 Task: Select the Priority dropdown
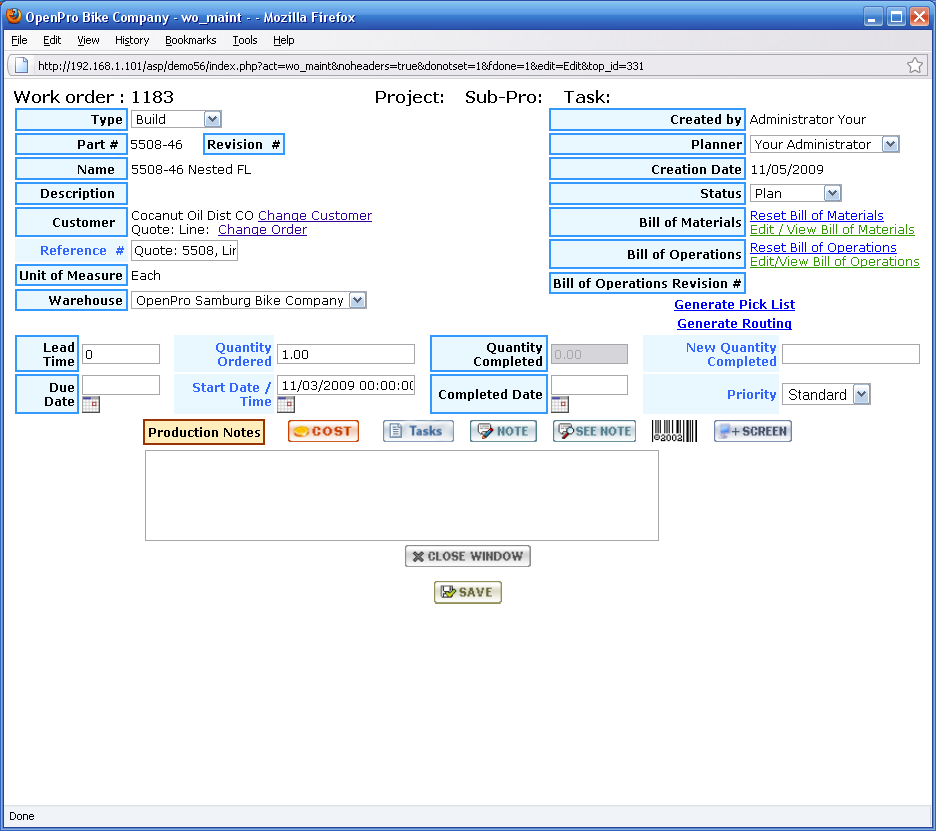tap(826, 395)
